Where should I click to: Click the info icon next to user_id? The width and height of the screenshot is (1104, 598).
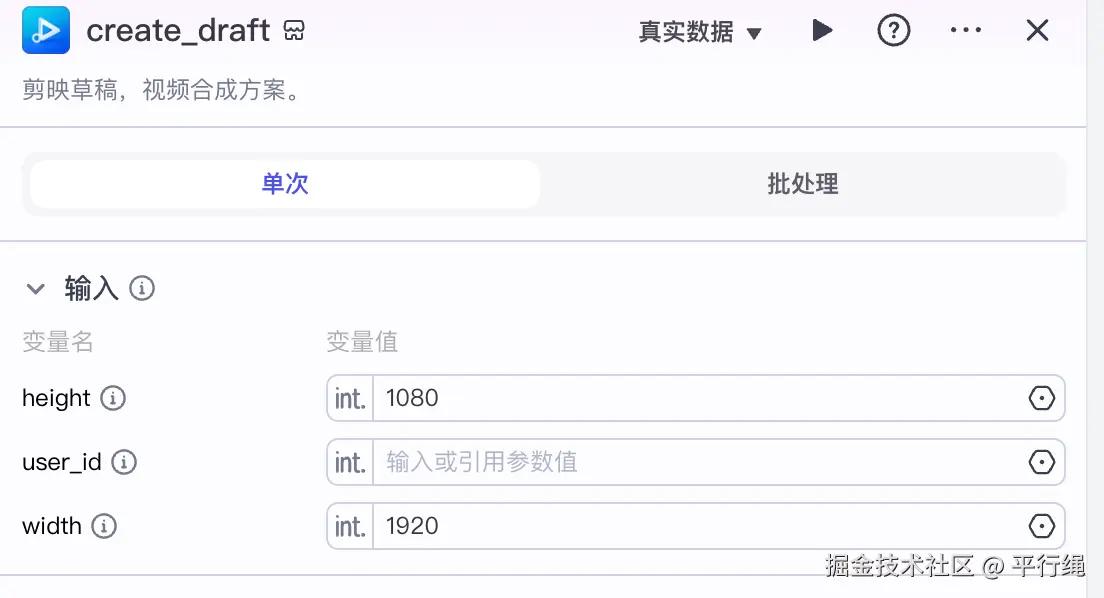[124, 462]
